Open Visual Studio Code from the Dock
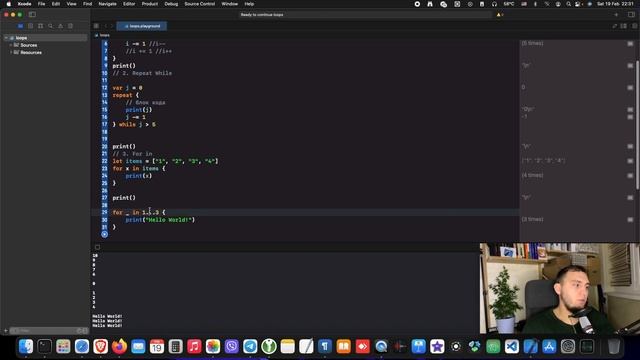 point(512,347)
